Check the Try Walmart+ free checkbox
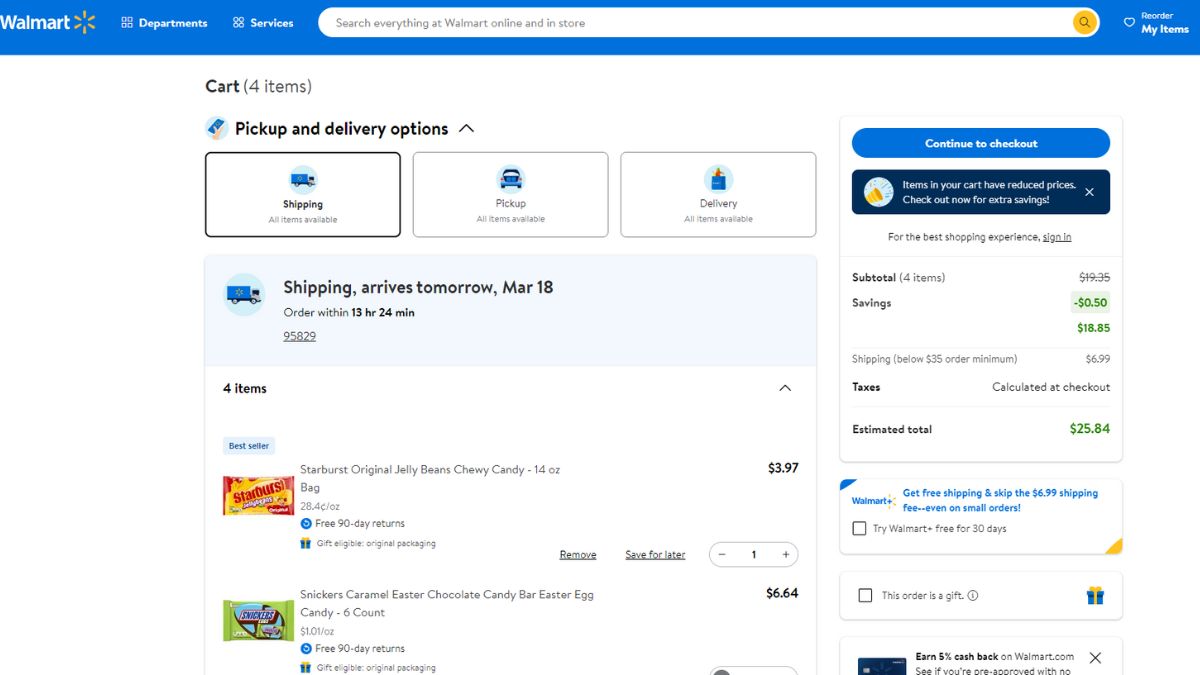 (x=859, y=528)
